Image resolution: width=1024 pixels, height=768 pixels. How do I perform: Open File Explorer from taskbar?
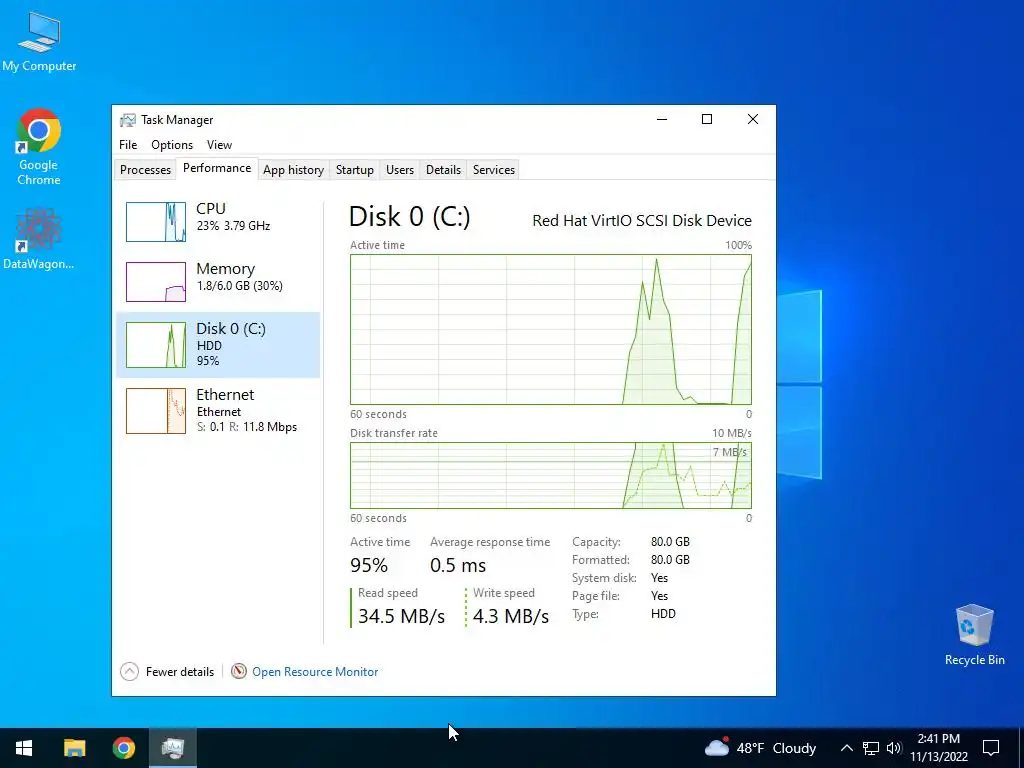click(x=74, y=748)
